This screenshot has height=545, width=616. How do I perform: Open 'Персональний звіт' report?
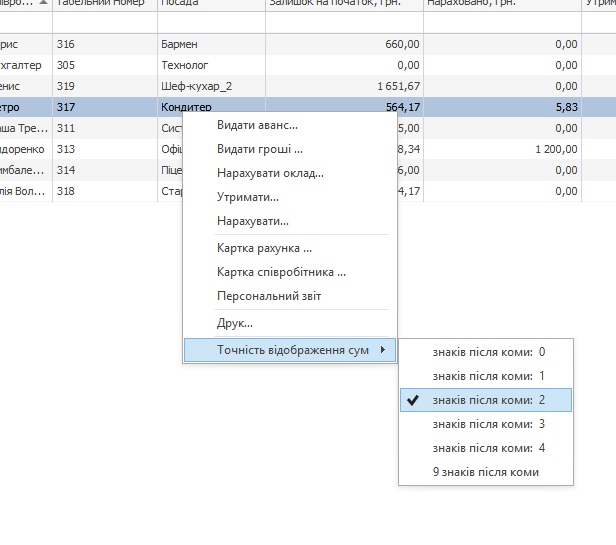point(269,296)
